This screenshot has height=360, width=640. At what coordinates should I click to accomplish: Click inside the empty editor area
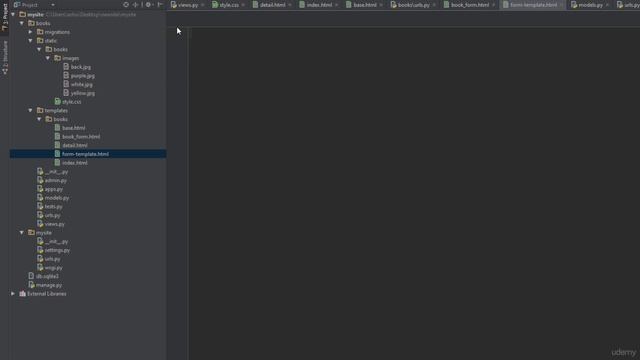tap(414, 193)
